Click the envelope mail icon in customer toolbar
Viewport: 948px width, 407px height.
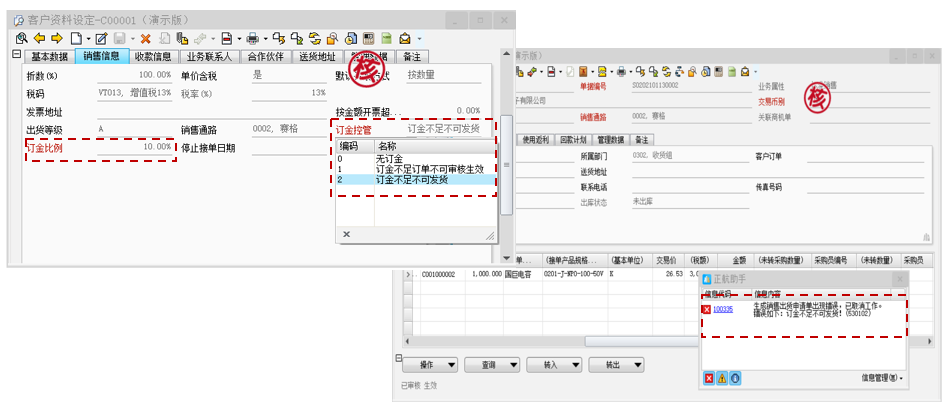(x=404, y=39)
